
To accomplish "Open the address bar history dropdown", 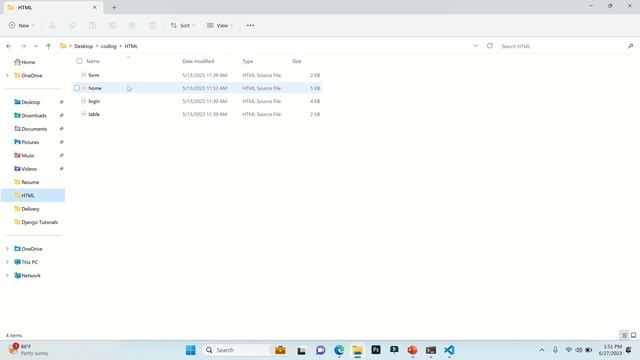I will [475, 46].
